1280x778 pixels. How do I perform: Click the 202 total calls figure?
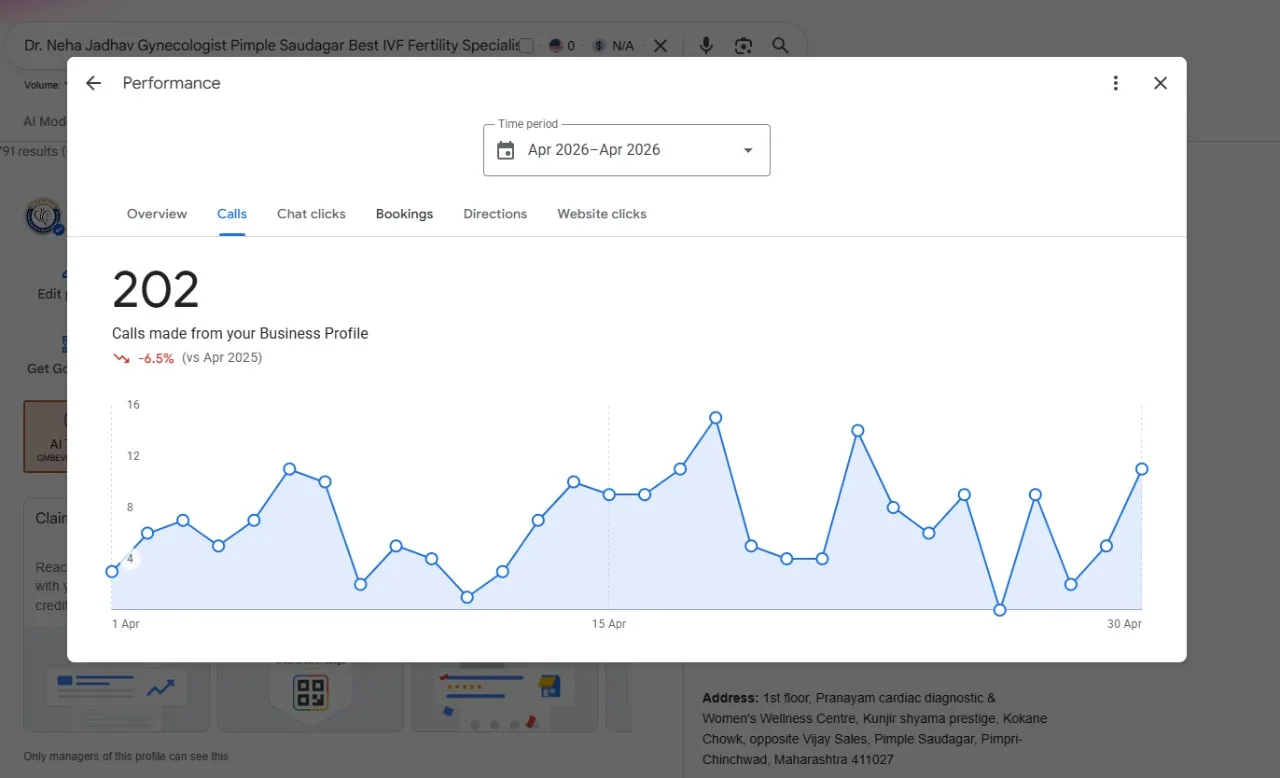[x=156, y=290]
